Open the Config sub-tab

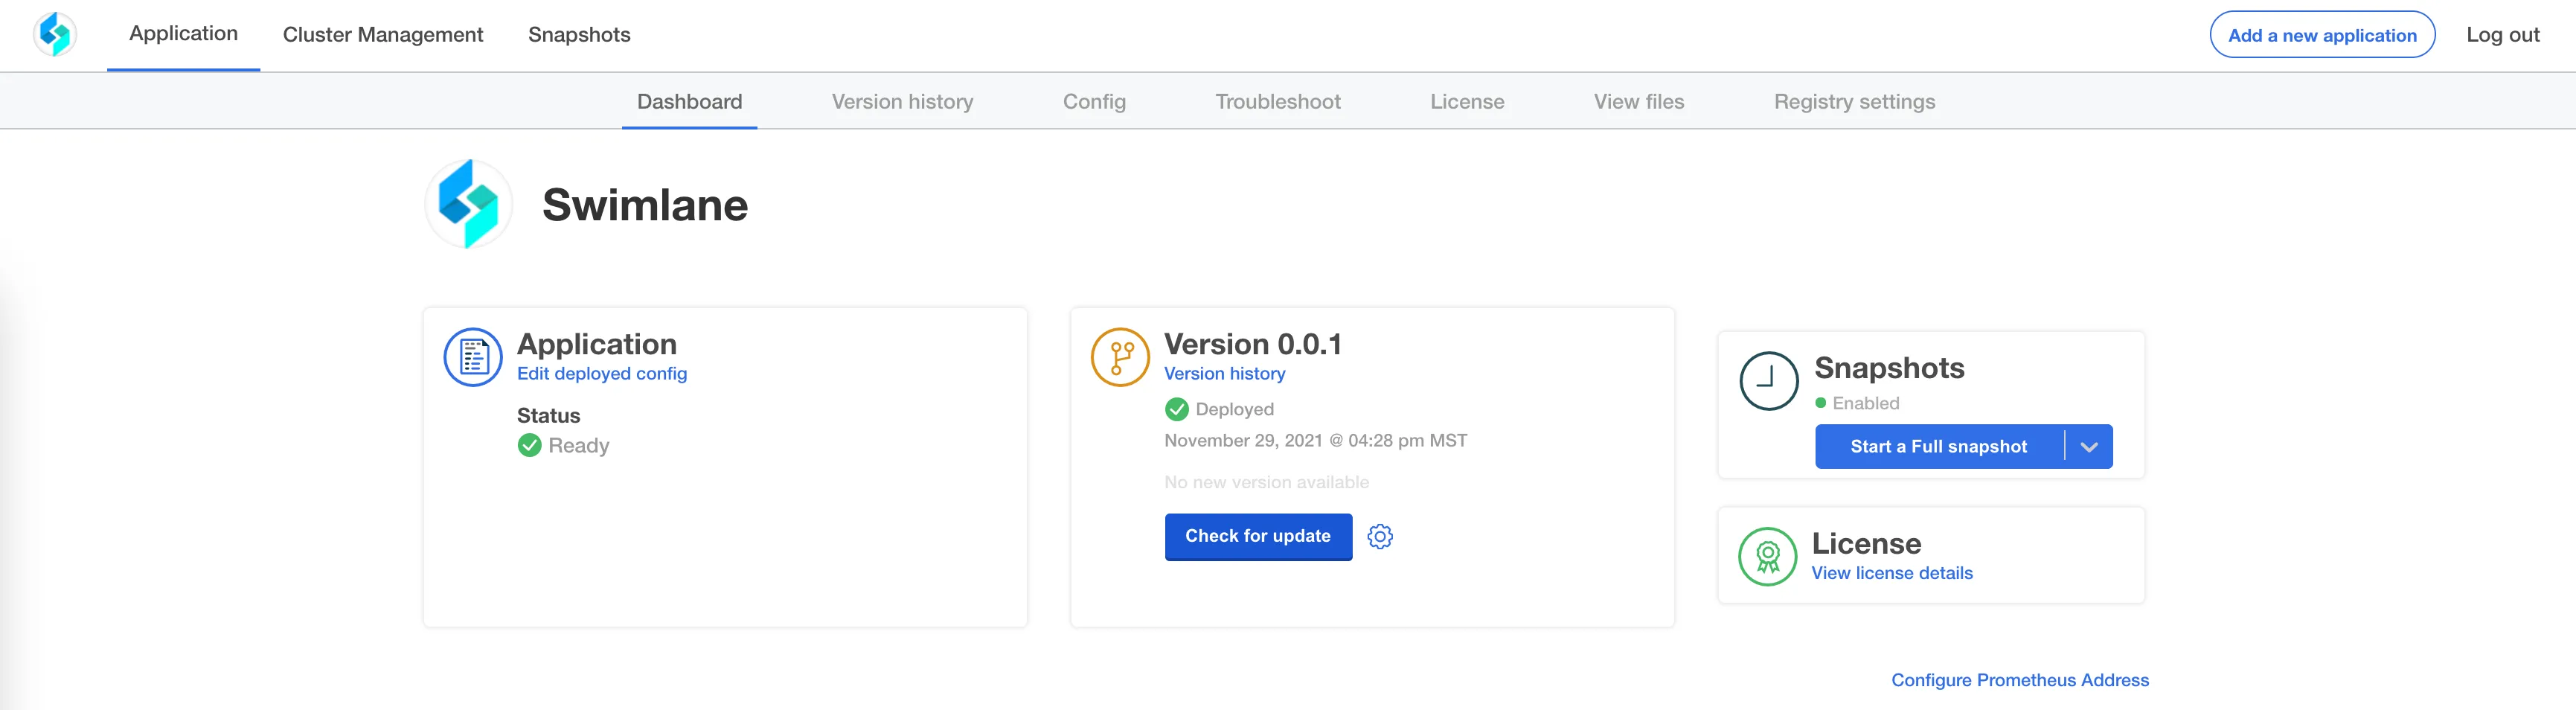[x=1094, y=102]
